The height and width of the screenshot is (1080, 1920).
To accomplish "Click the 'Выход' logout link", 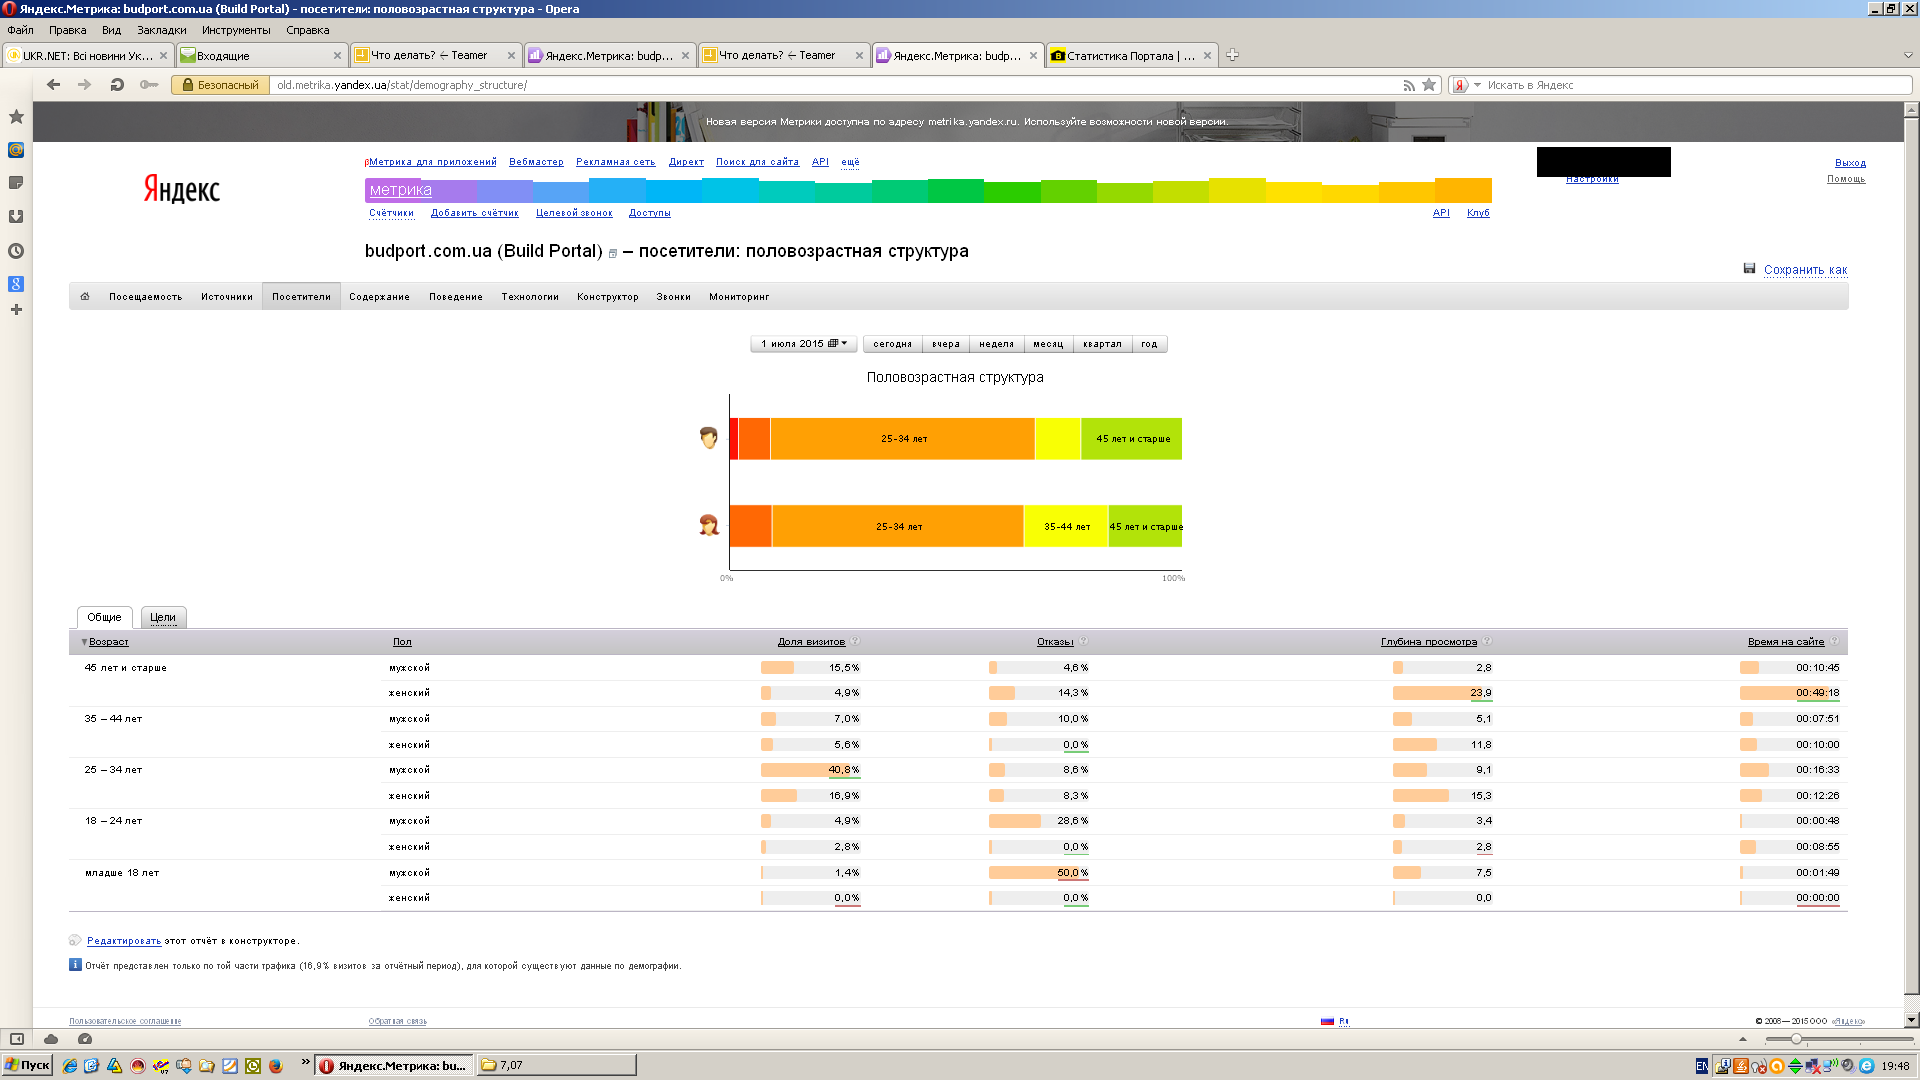I will click(x=1850, y=163).
